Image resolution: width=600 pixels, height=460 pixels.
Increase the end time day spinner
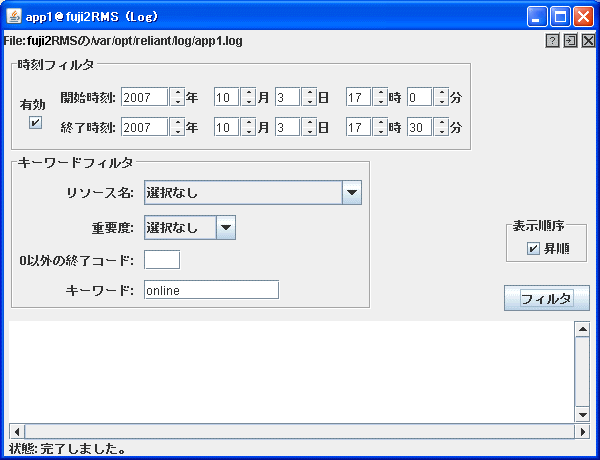(x=309, y=122)
